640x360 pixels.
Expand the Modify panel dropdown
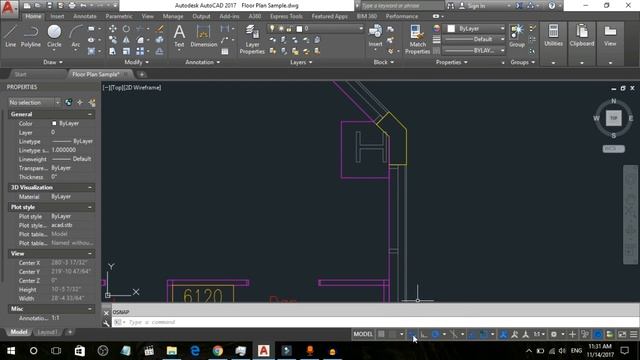tap(137, 62)
